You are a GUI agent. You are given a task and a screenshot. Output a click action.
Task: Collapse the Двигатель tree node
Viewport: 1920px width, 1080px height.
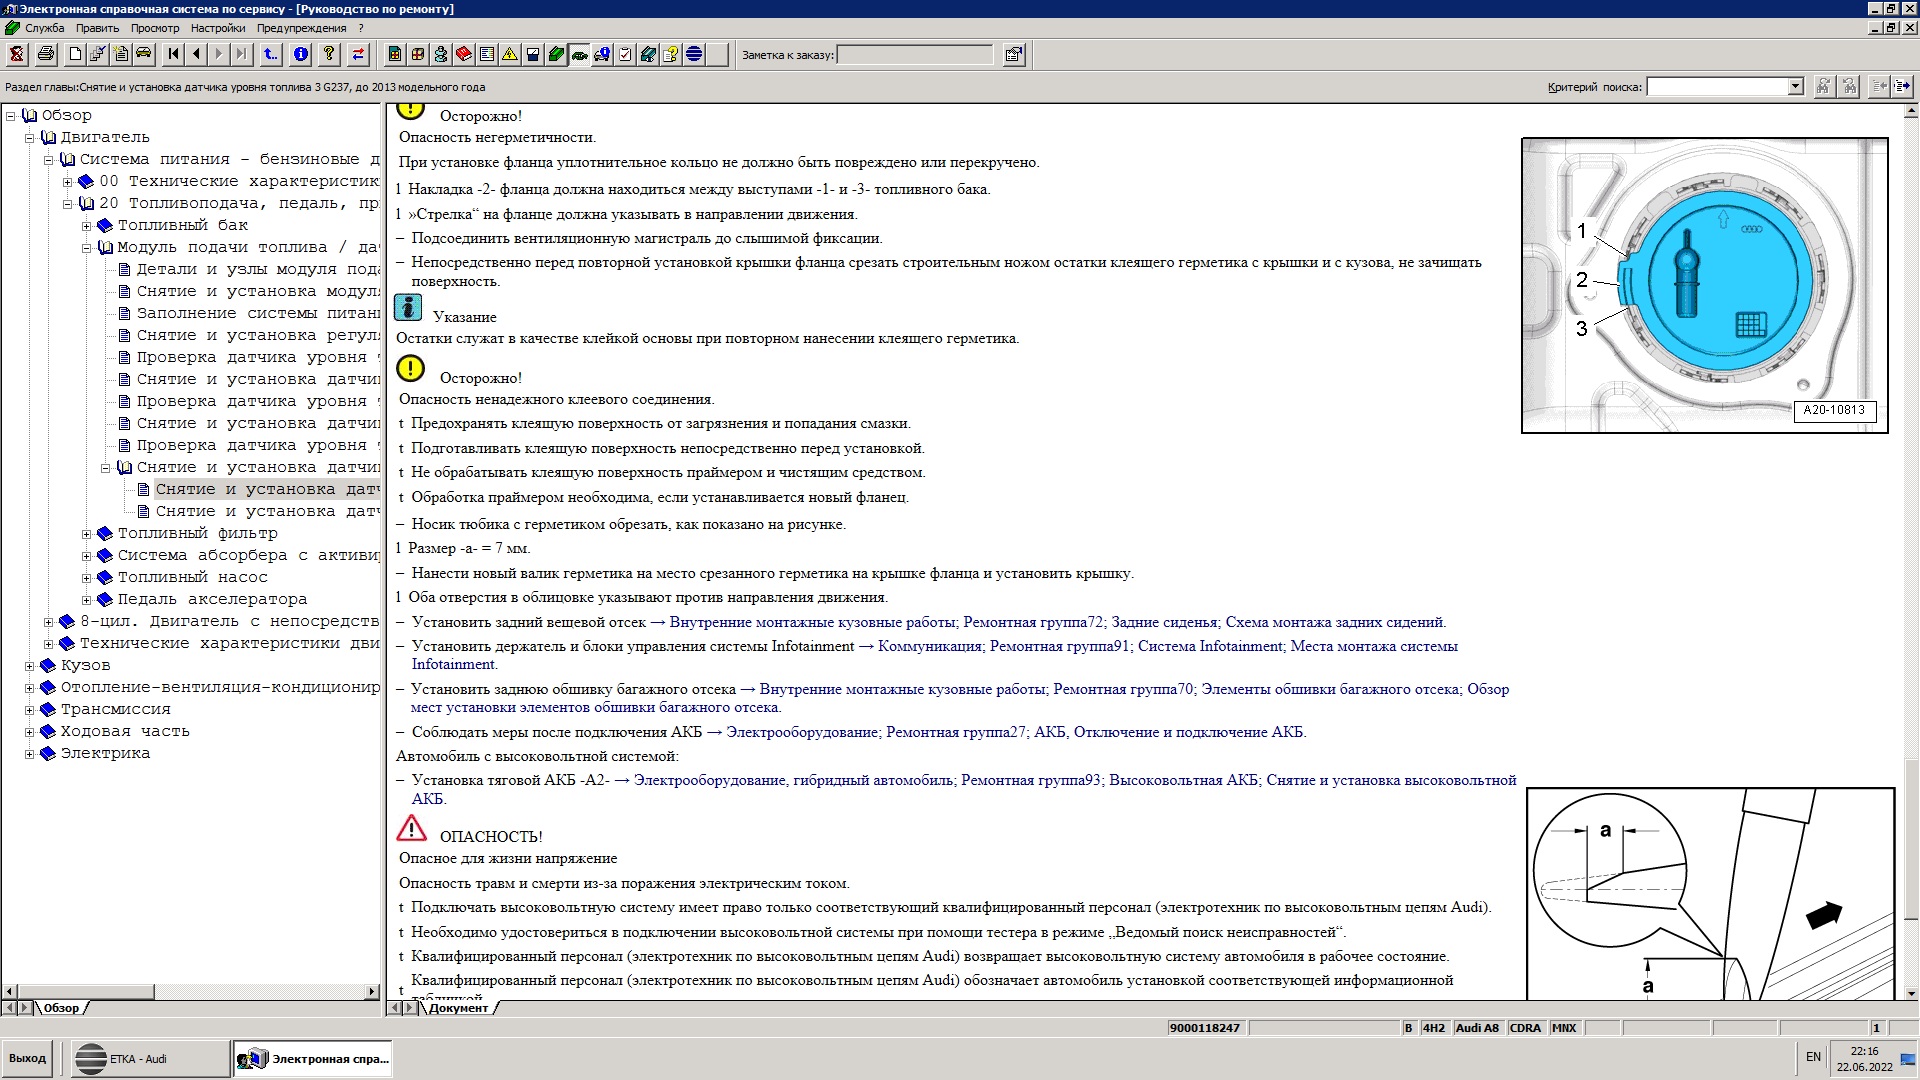click(x=30, y=138)
